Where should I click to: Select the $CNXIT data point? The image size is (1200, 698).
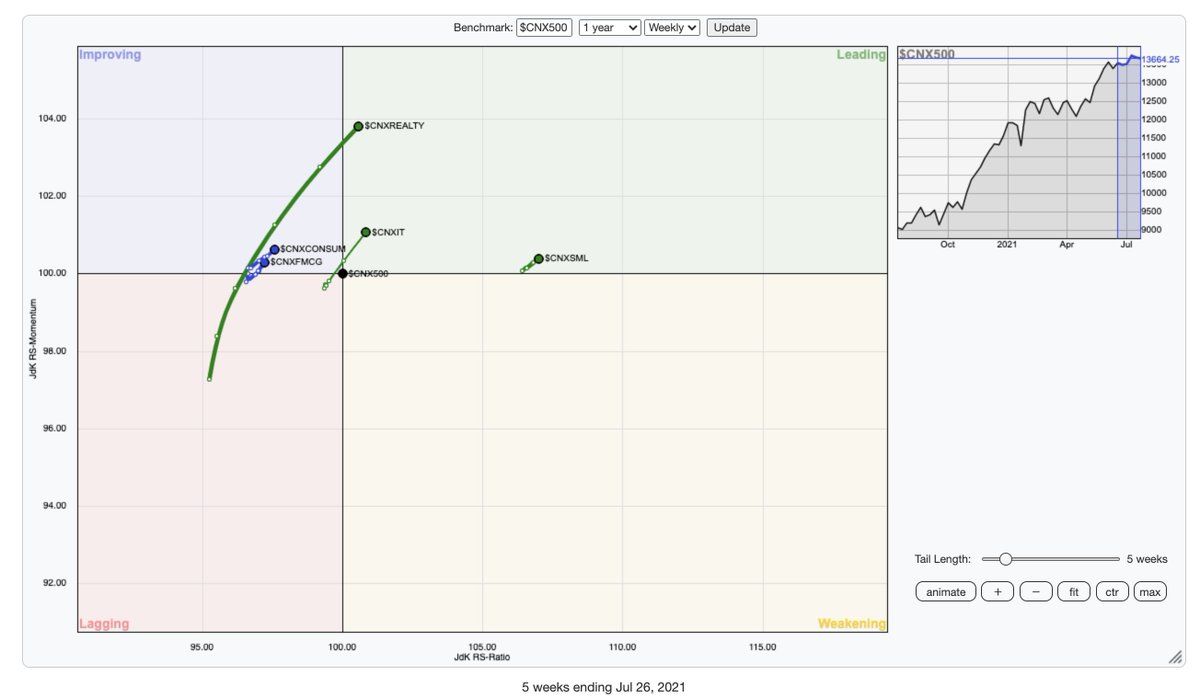pyautogui.click(x=364, y=230)
